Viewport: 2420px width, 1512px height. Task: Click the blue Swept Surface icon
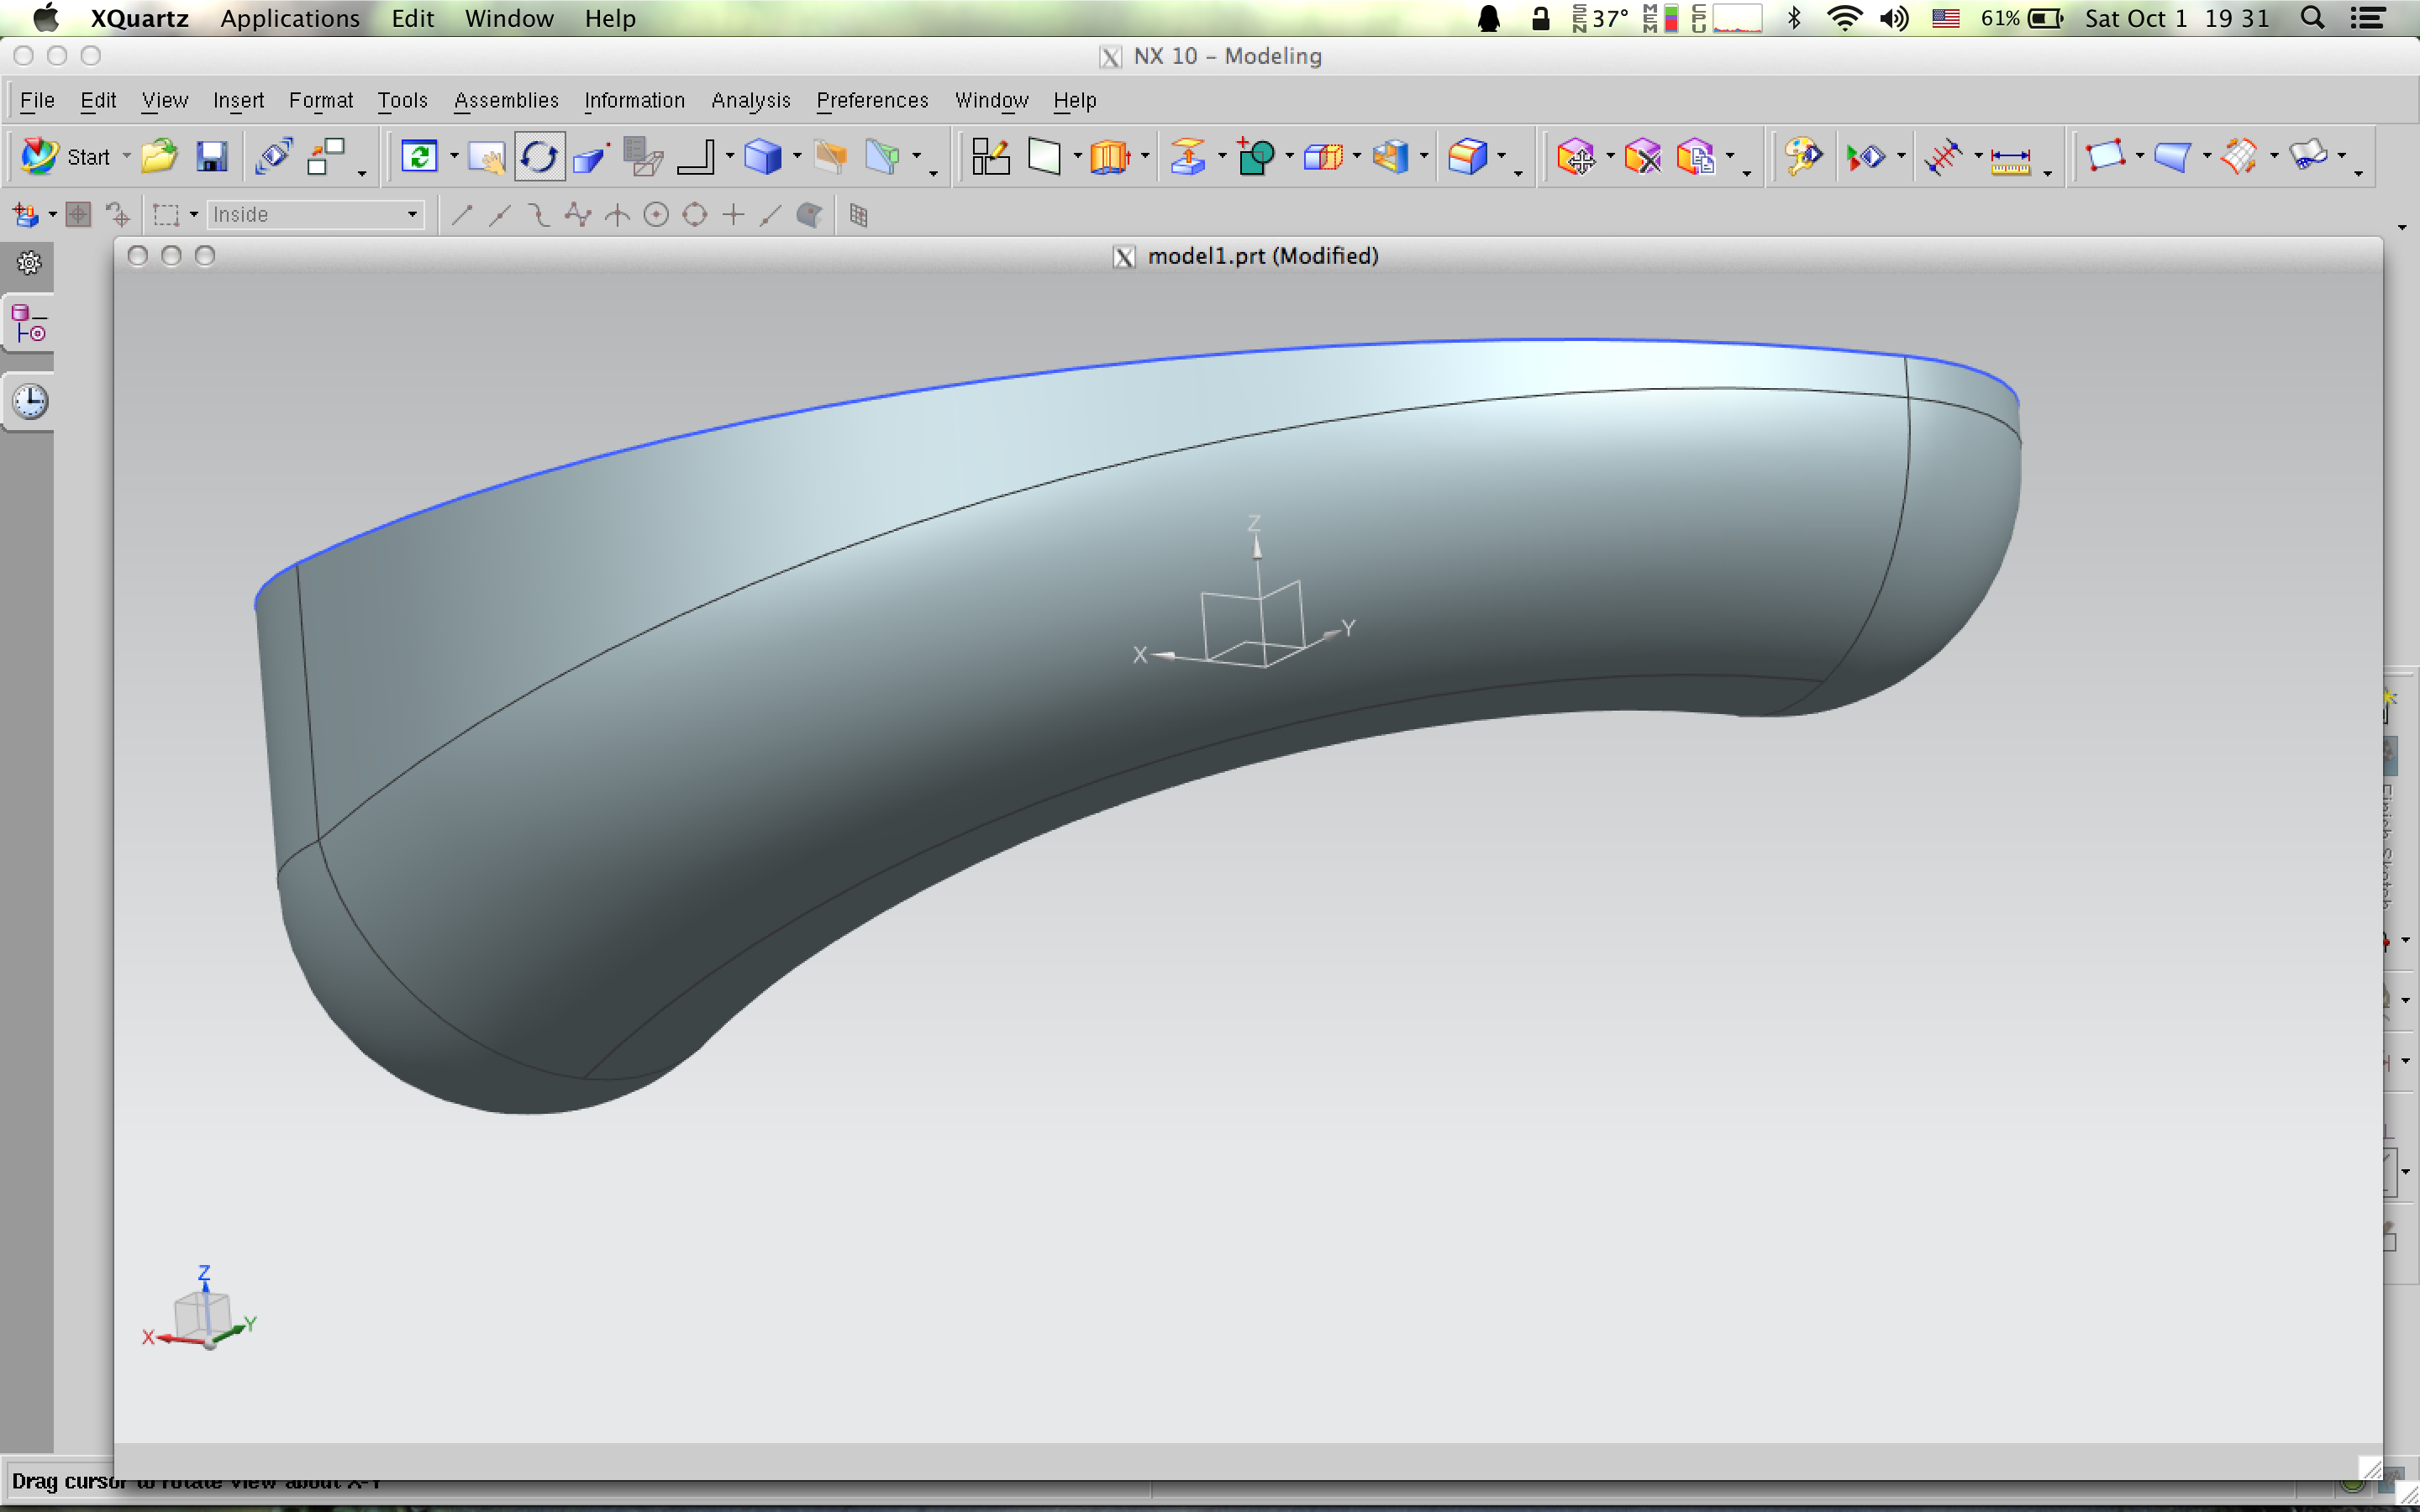coord(2172,156)
